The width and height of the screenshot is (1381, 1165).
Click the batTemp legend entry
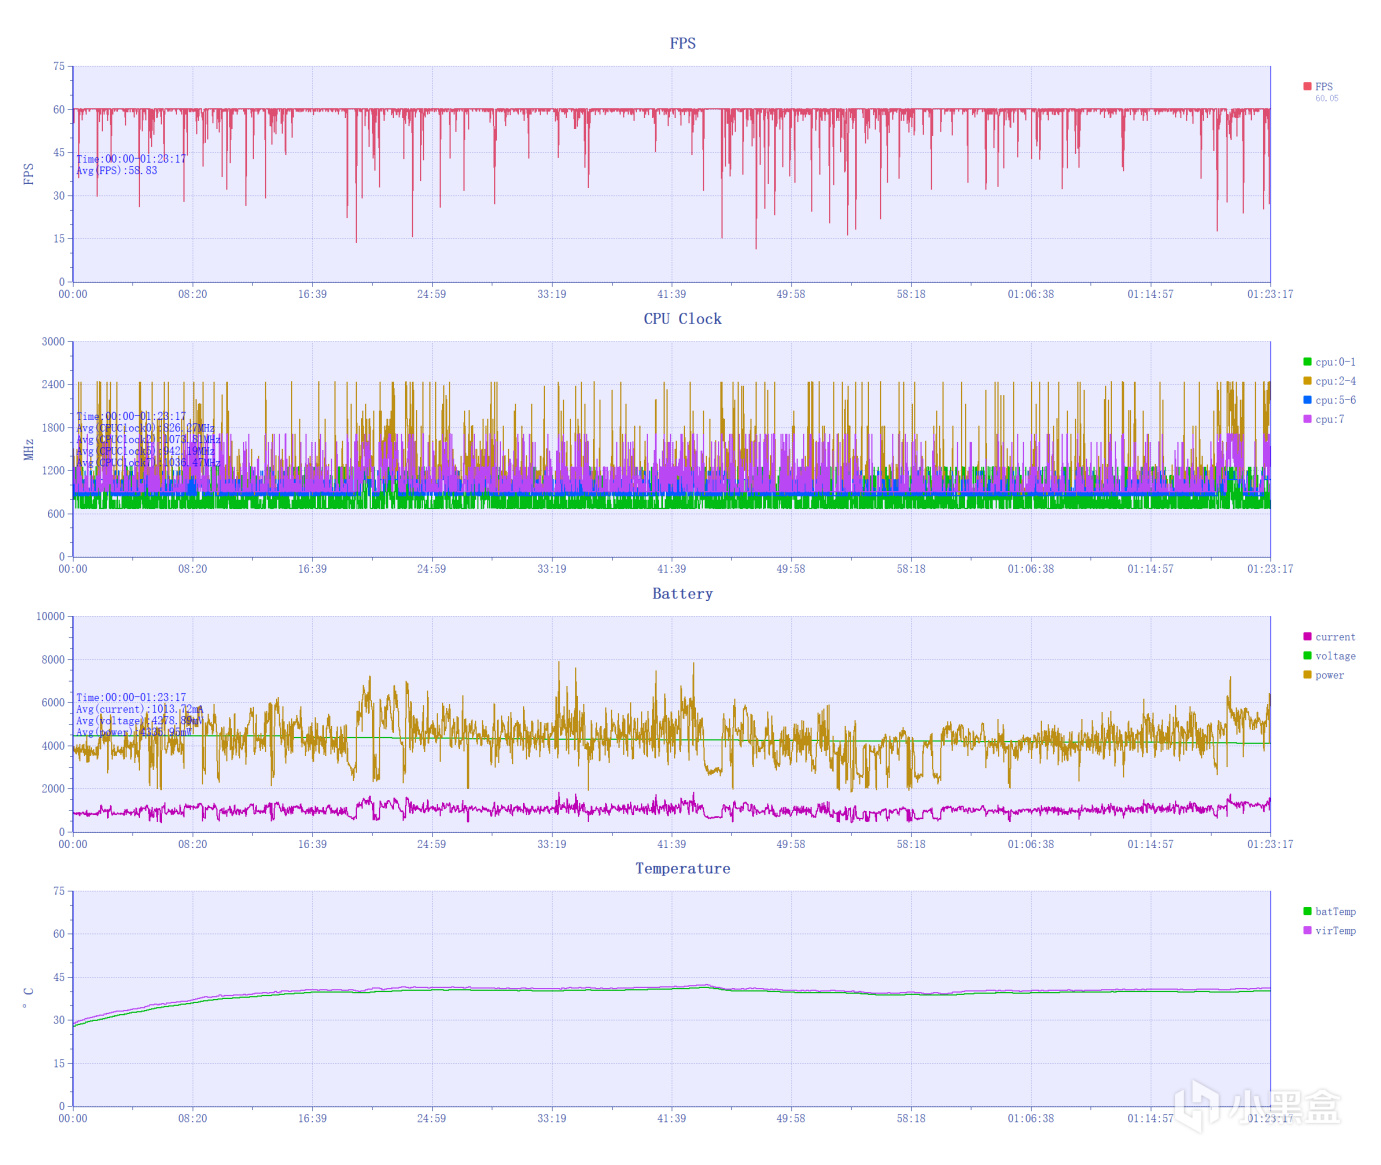click(x=1329, y=912)
